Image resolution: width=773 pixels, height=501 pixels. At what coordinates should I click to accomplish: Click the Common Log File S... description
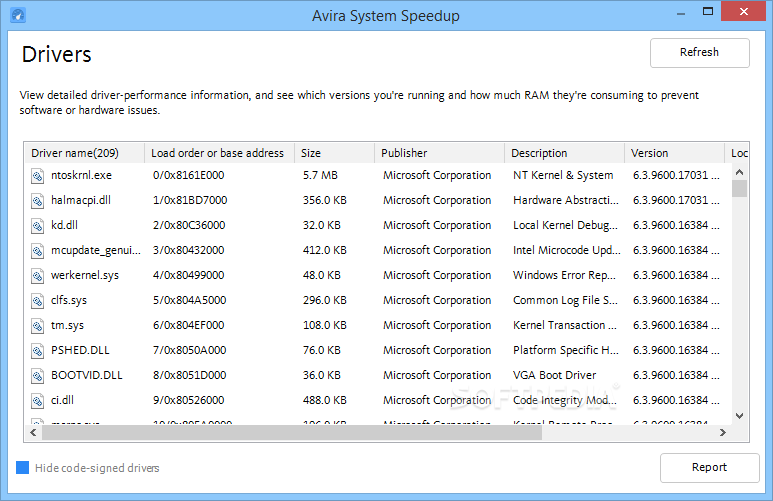565,300
